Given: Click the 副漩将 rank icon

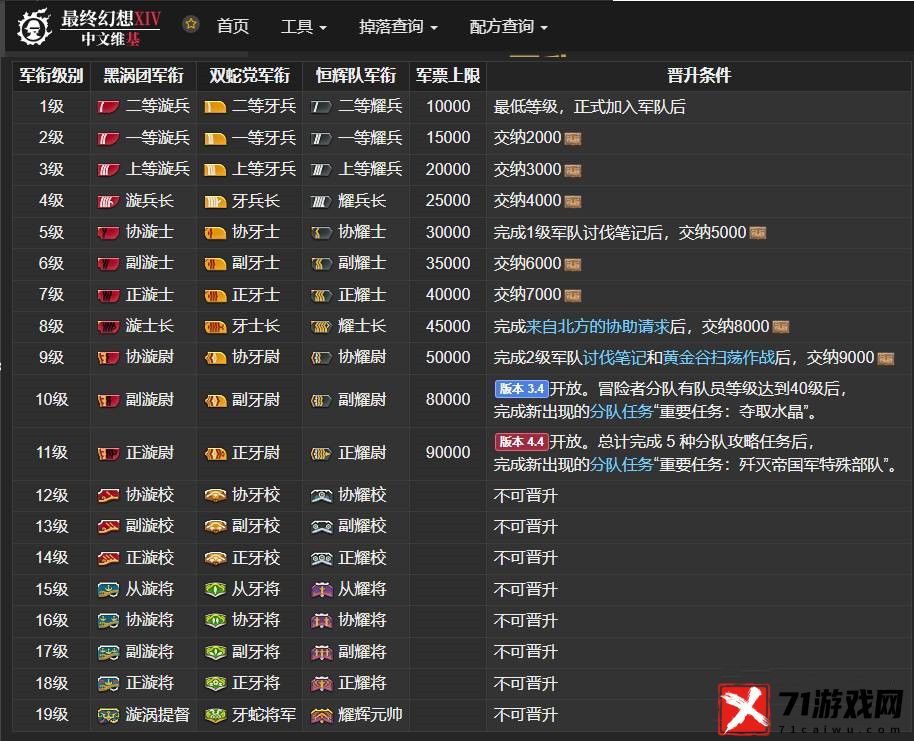Looking at the screenshot, I should 108,652.
